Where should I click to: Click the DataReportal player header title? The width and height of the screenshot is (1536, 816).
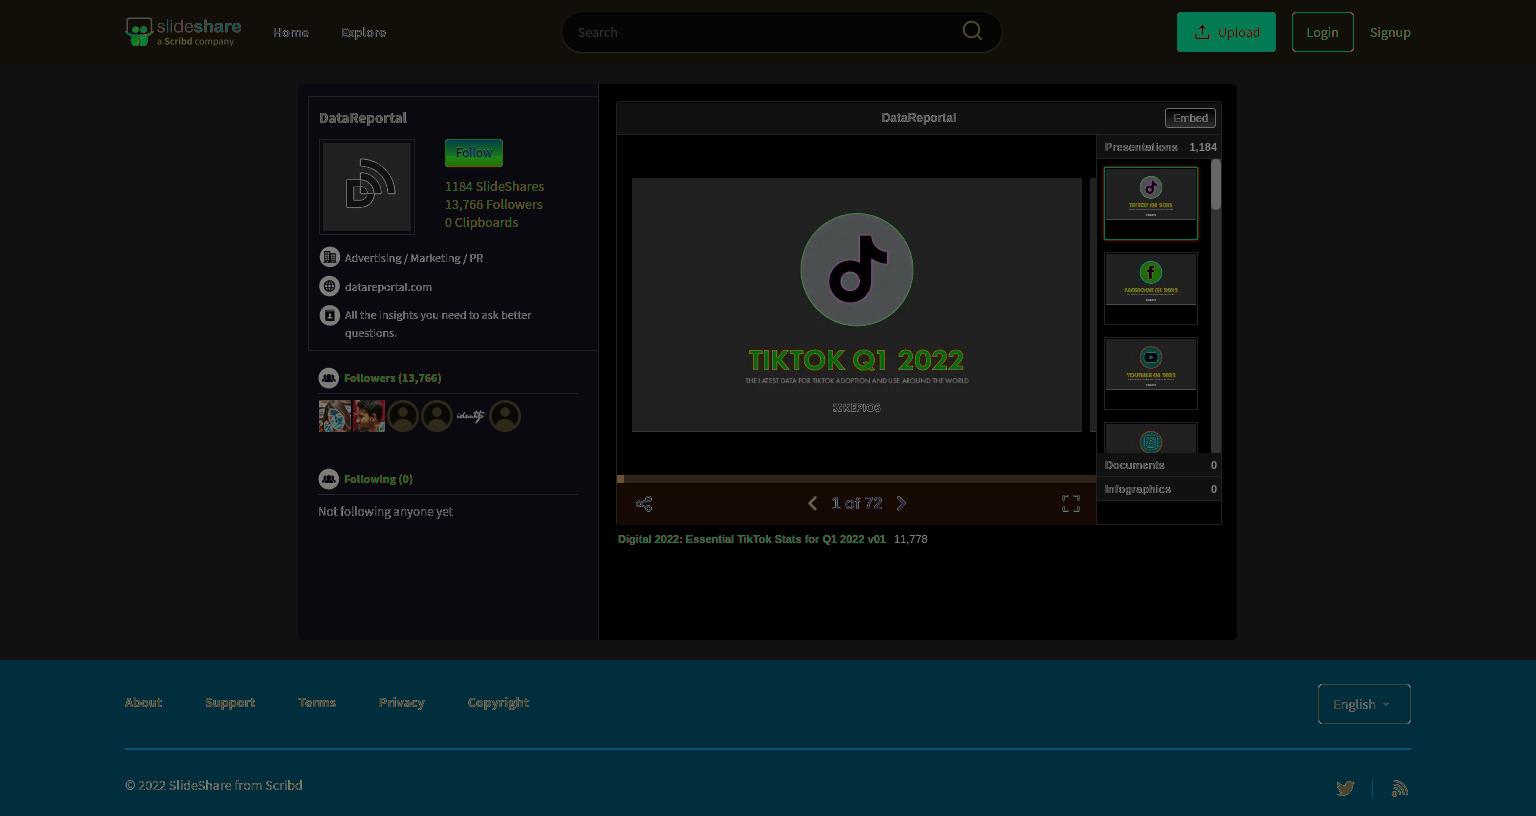(918, 118)
